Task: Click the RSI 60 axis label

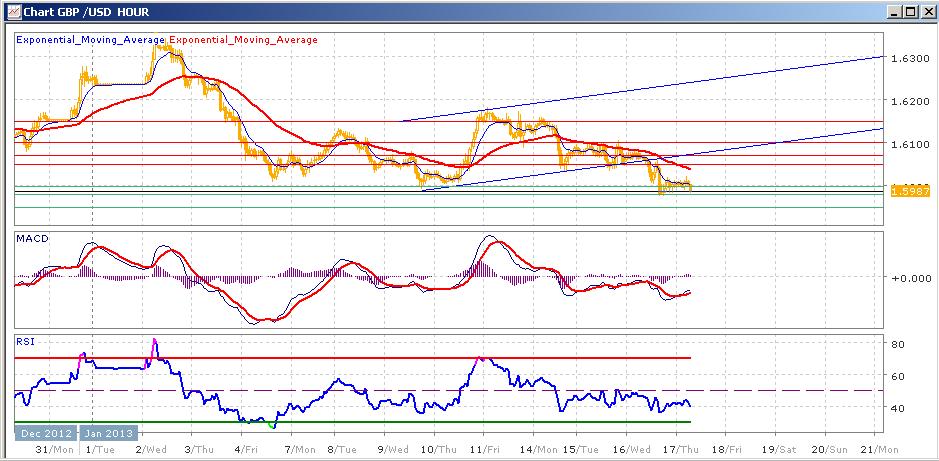Action: coord(897,376)
